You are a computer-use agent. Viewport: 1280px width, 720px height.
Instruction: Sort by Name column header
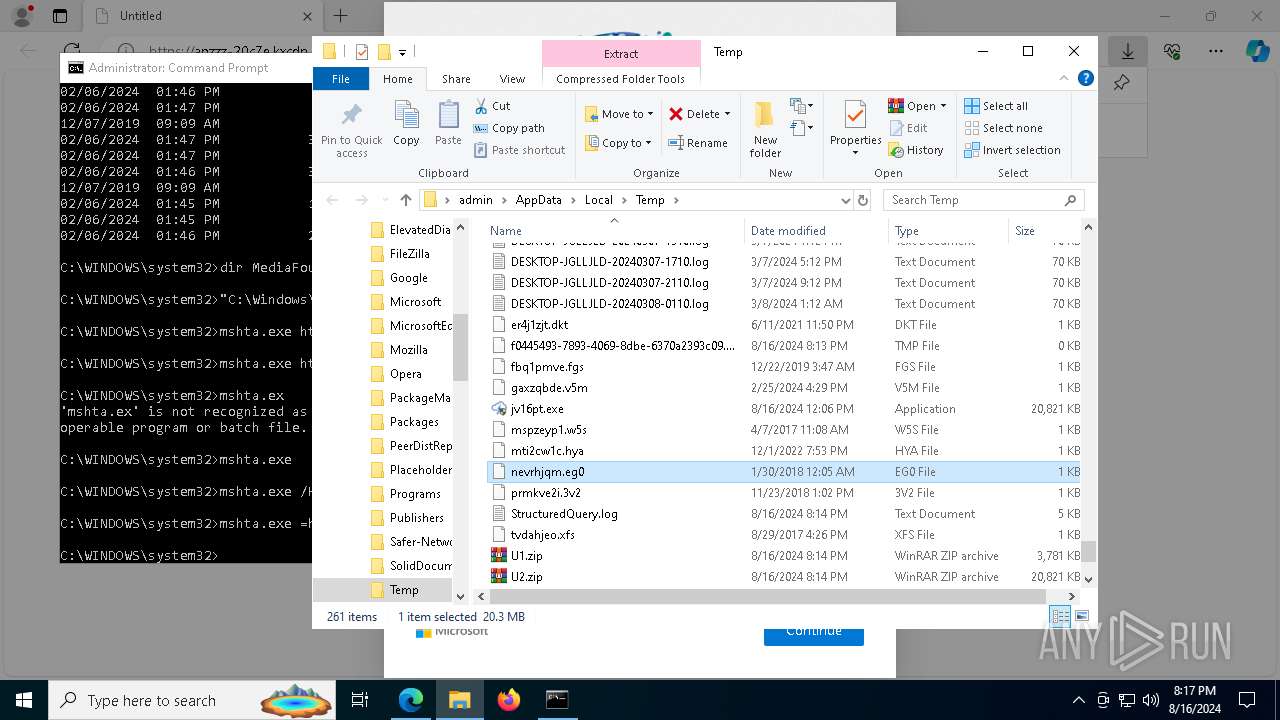613,230
